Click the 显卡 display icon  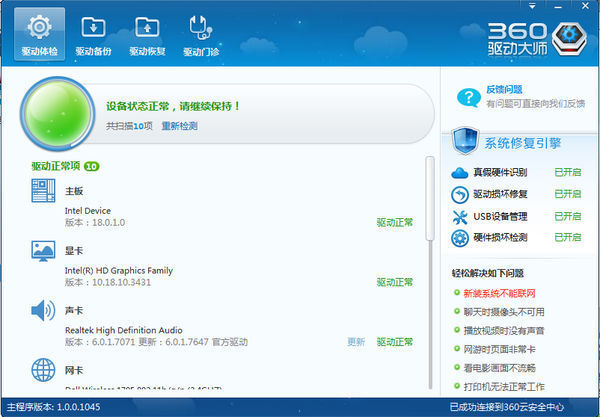point(43,251)
